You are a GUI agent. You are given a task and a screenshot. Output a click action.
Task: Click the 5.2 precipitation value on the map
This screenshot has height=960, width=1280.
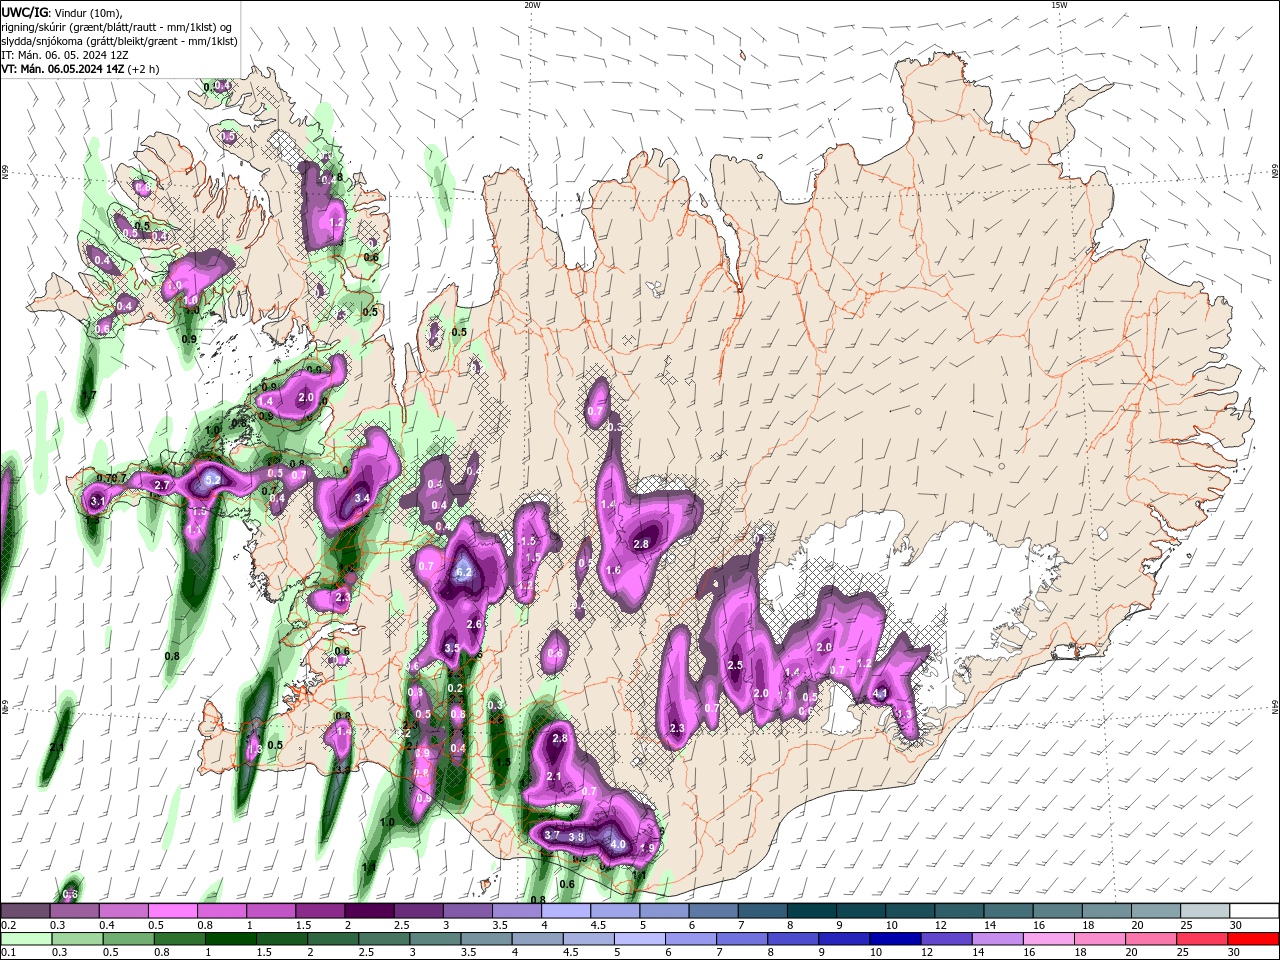(x=212, y=480)
